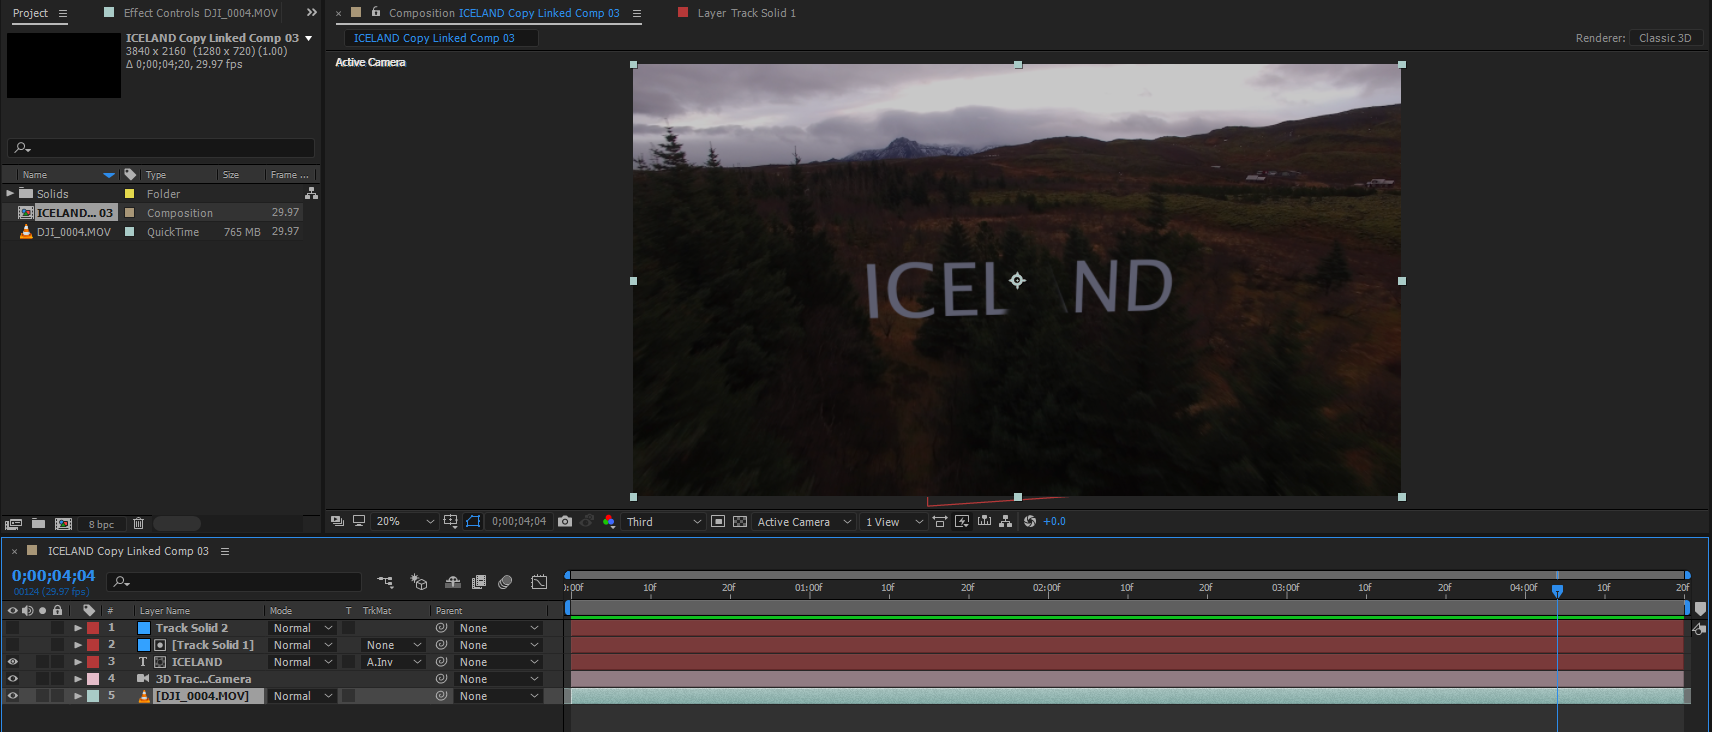
Task: Click the Primary Viewer monitor icon
Action: (x=359, y=521)
